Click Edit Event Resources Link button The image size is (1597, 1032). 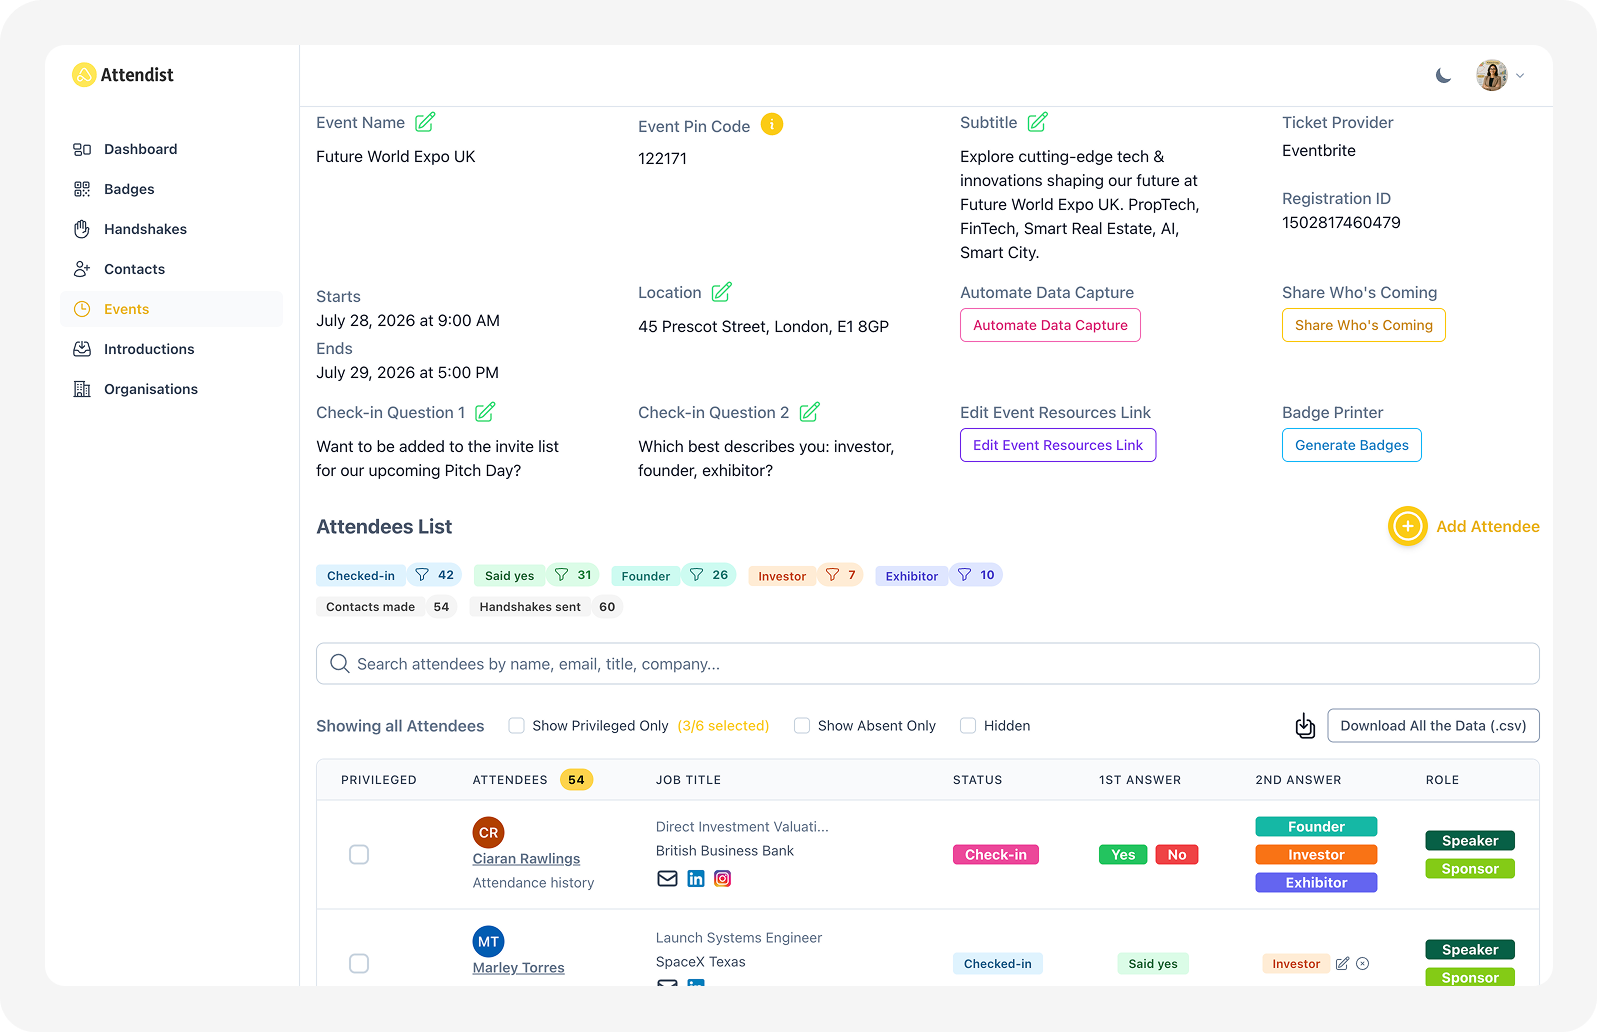pyautogui.click(x=1058, y=445)
